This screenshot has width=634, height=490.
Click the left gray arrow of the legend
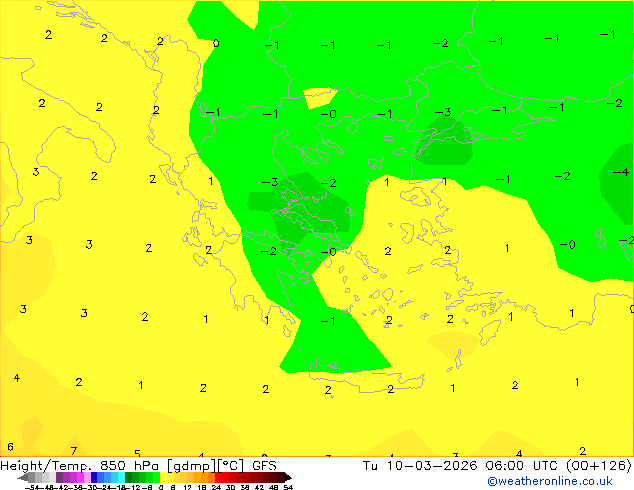[x=23, y=478]
